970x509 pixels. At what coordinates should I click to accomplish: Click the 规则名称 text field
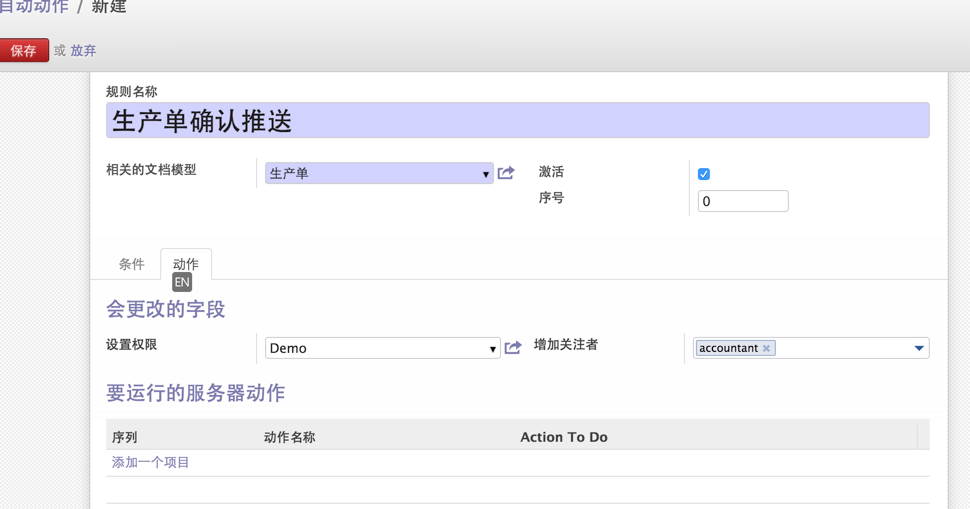click(x=518, y=121)
